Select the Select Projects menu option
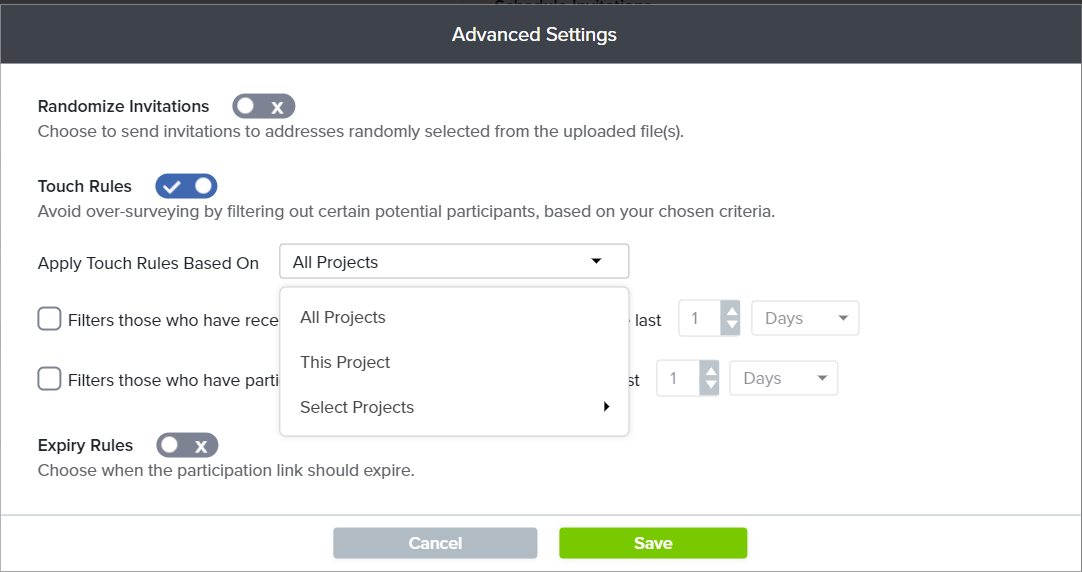 click(x=454, y=407)
